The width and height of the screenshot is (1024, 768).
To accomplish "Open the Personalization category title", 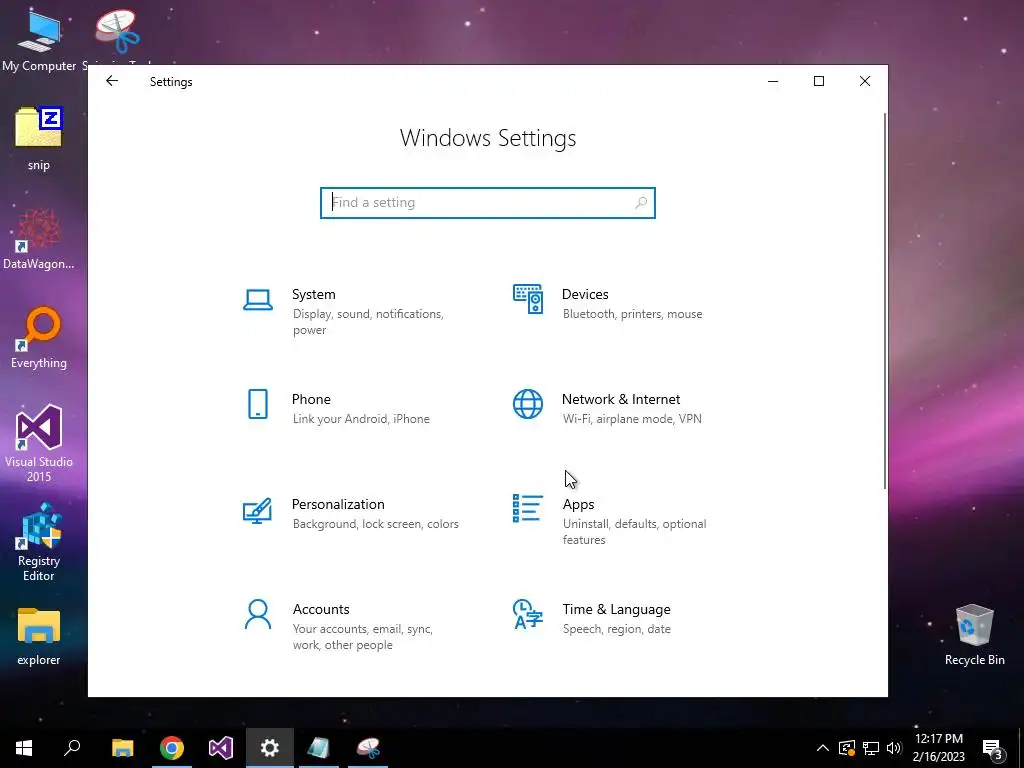I will 338,504.
